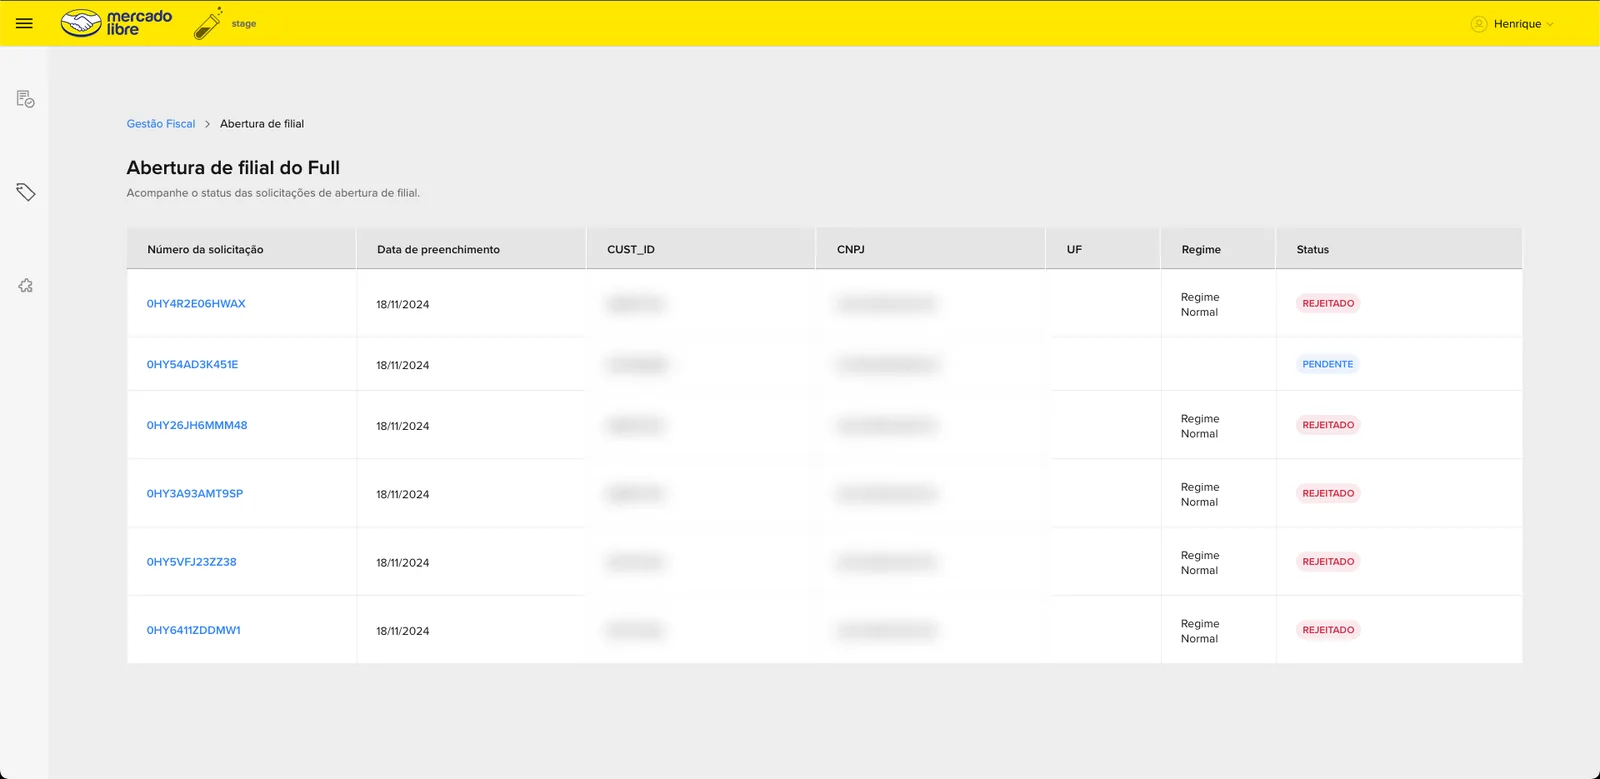This screenshot has height=779, width=1600.
Task: Open request 0HY6411ZDDMW1
Action: coord(194,631)
